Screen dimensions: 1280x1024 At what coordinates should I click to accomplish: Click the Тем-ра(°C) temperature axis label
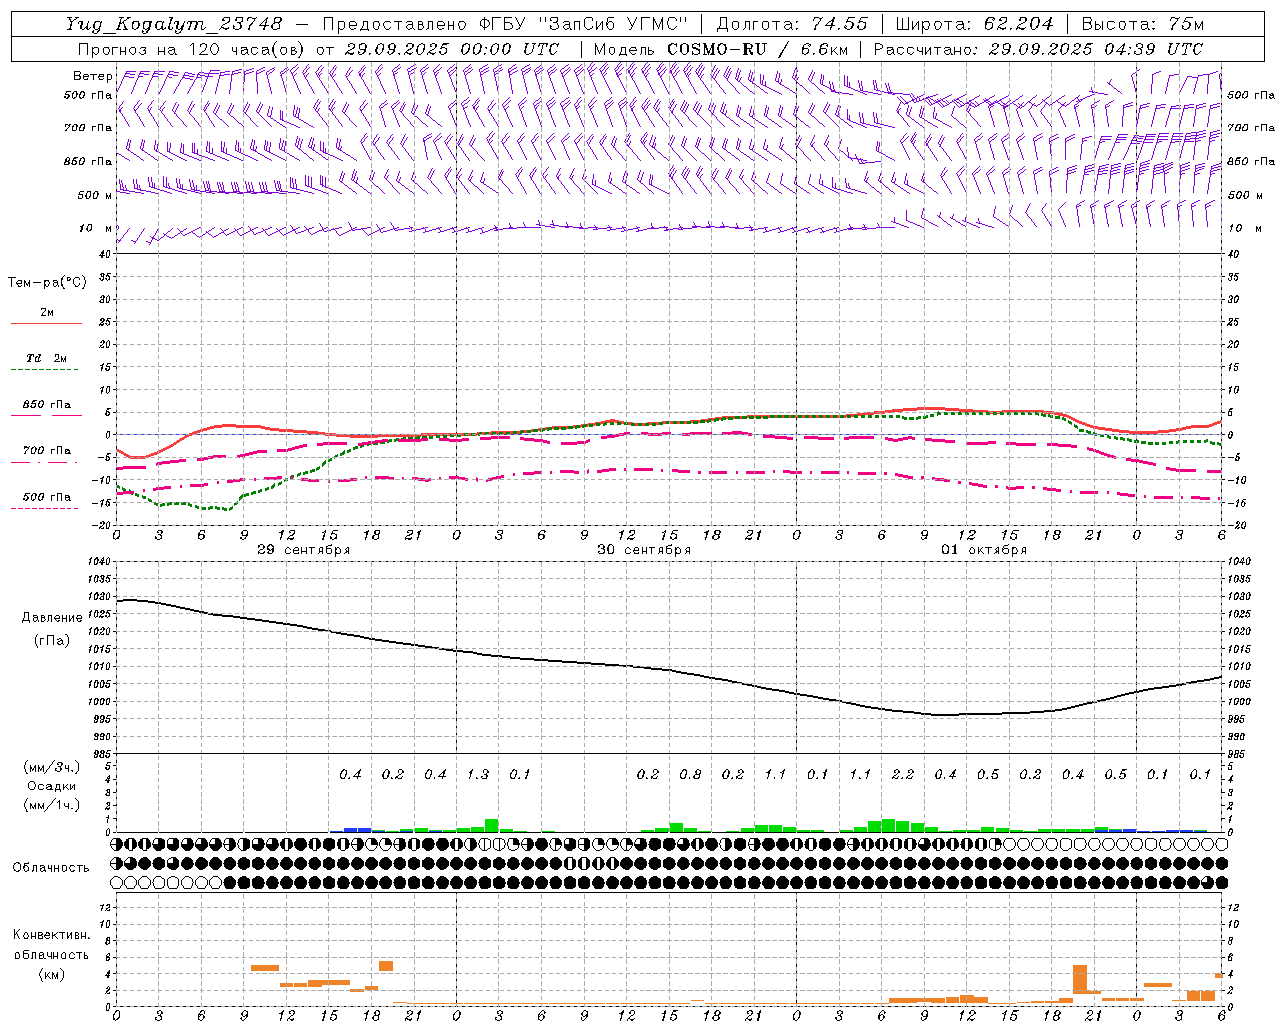(47, 283)
